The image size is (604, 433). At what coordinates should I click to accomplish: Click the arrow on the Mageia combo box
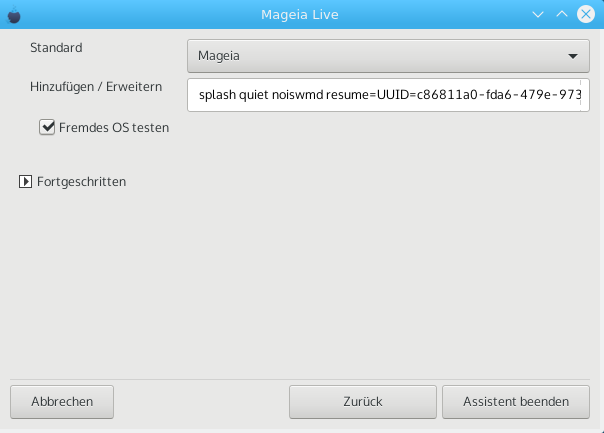coord(573,56)
